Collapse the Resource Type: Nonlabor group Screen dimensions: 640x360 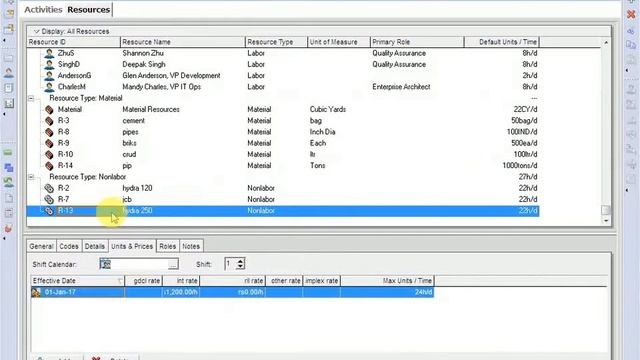point(31,177)
